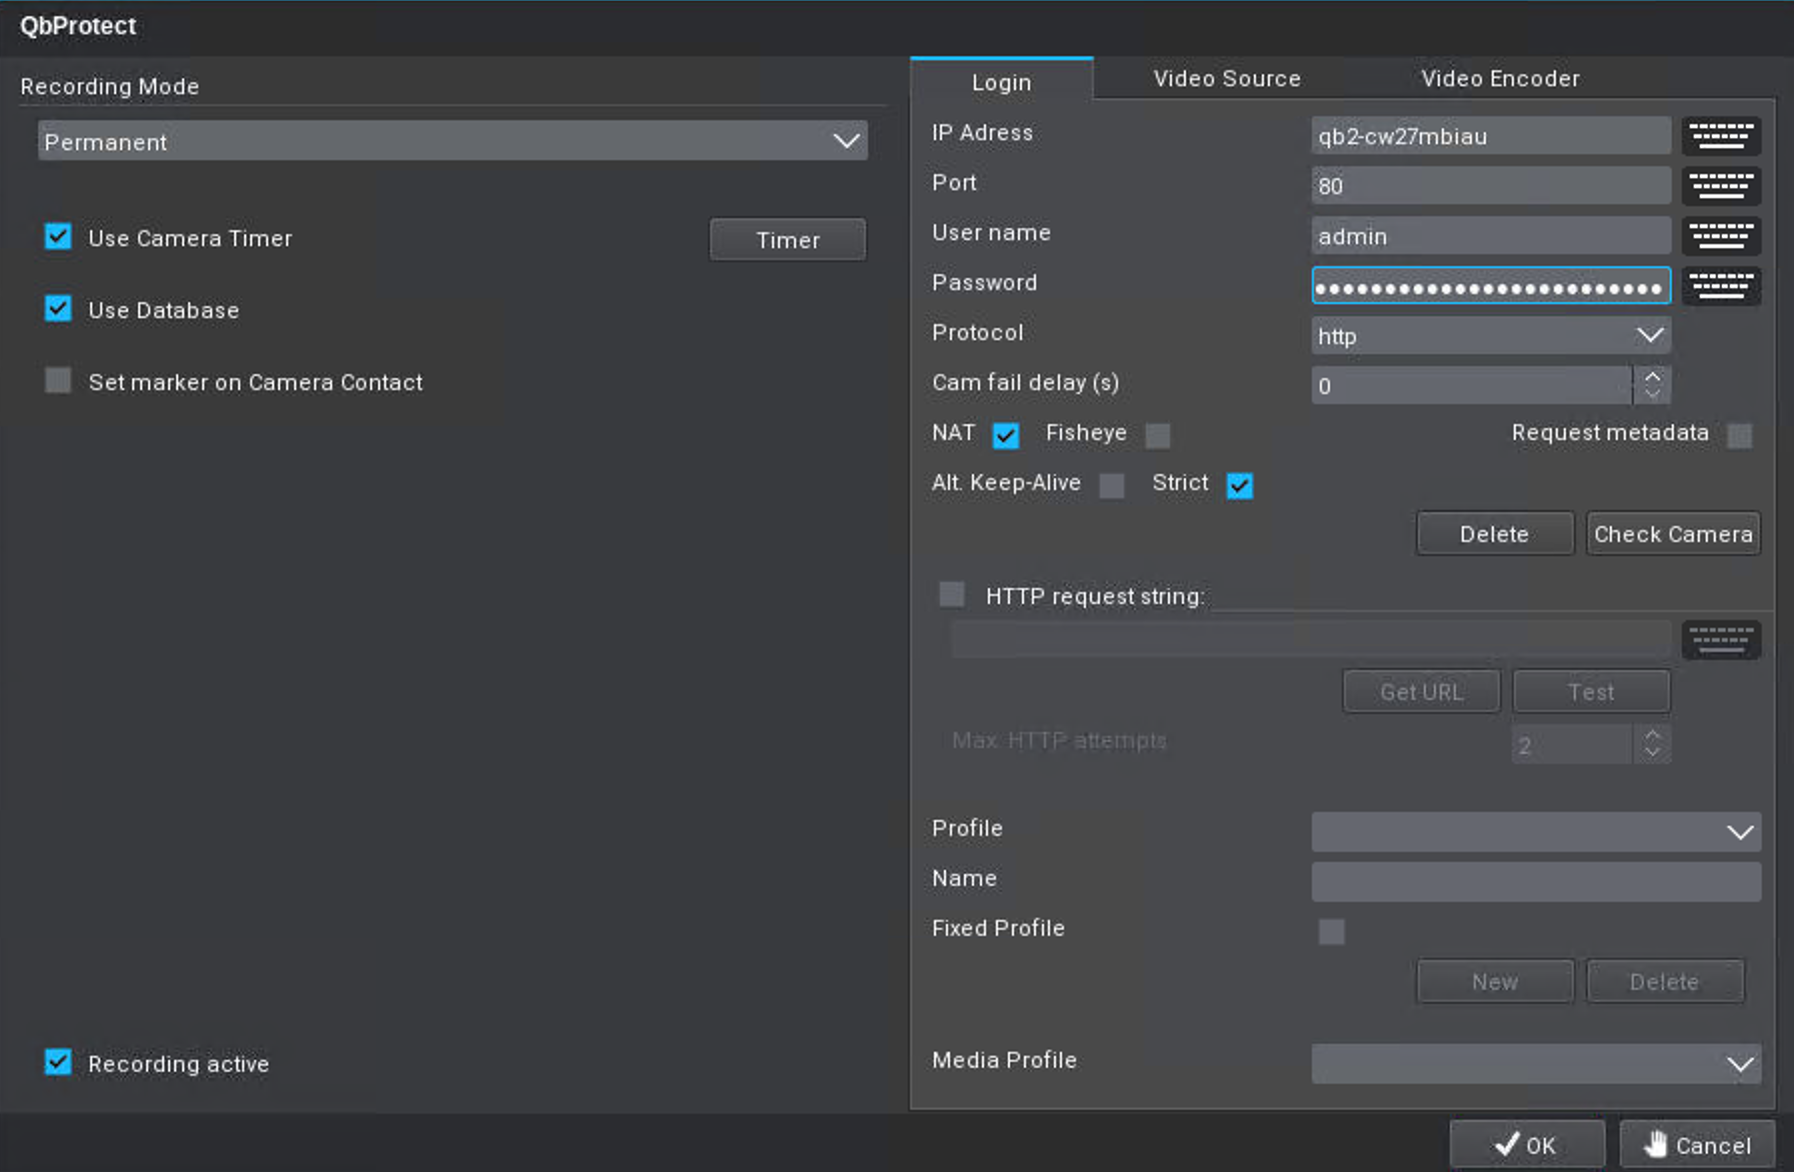
Task: Toggle the Use Camera Timer checkbox
Action: coord(58,237)
